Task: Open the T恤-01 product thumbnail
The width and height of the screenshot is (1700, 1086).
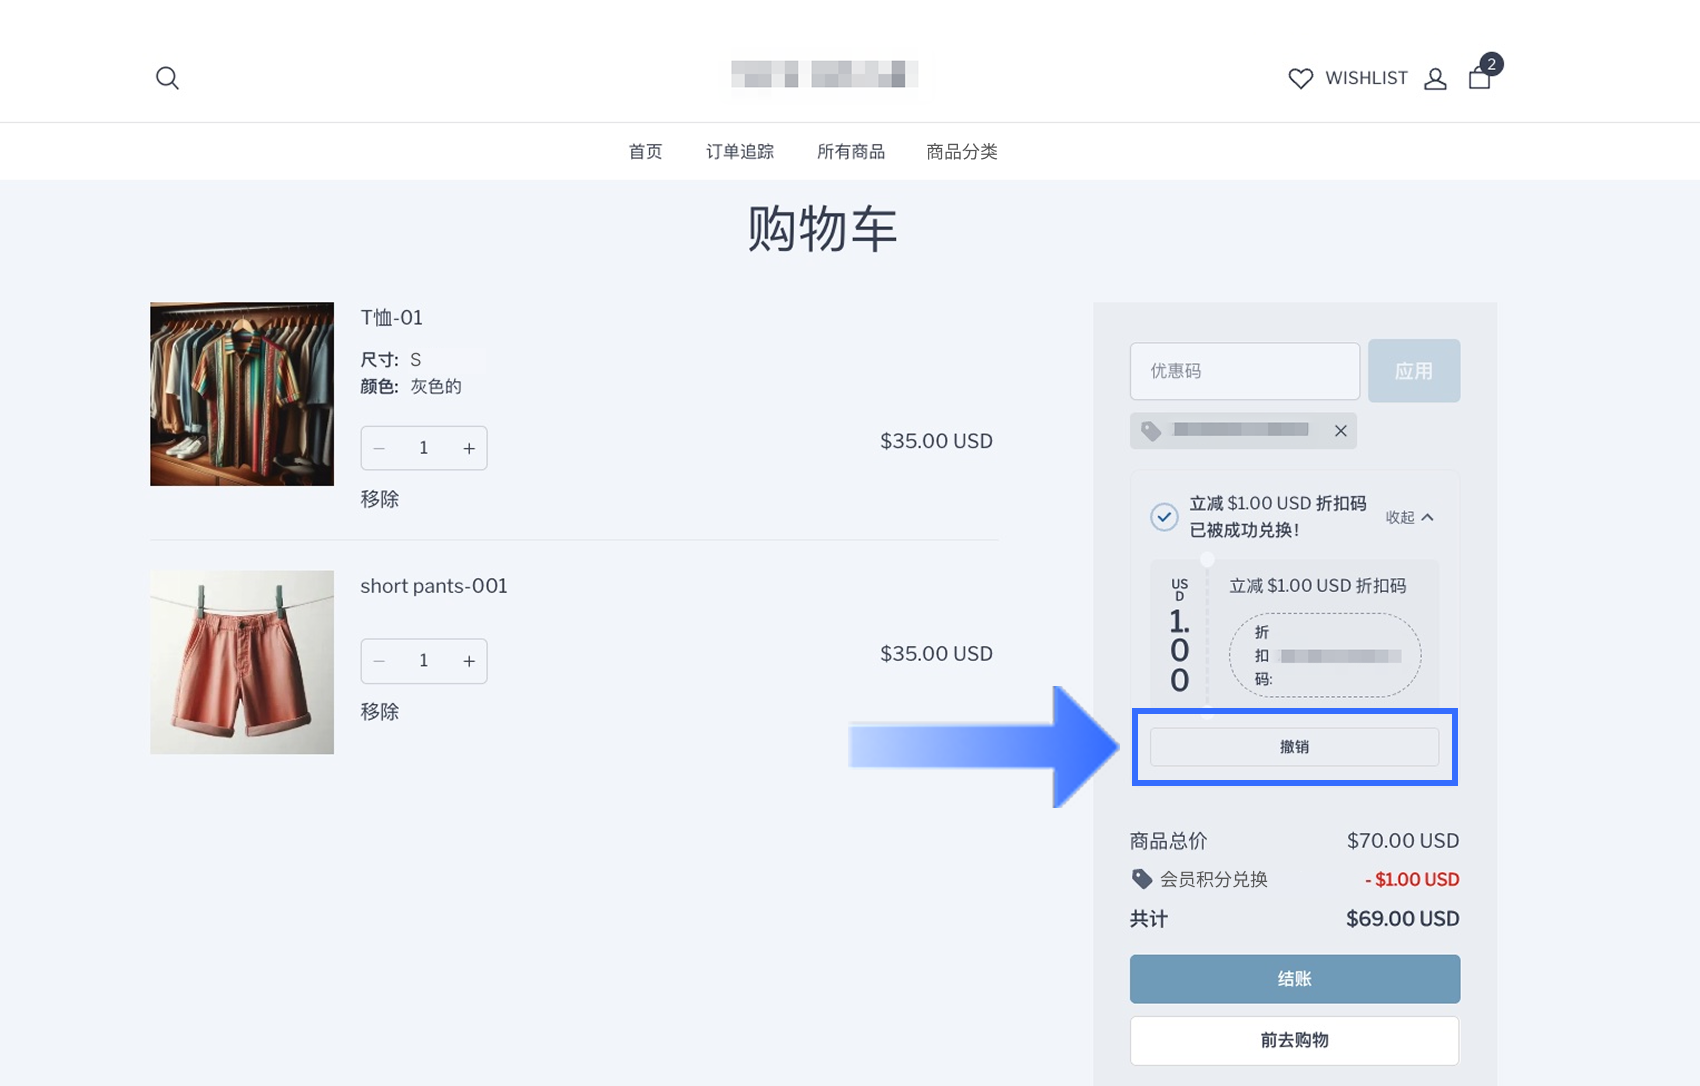Action: tap(242, 394)
